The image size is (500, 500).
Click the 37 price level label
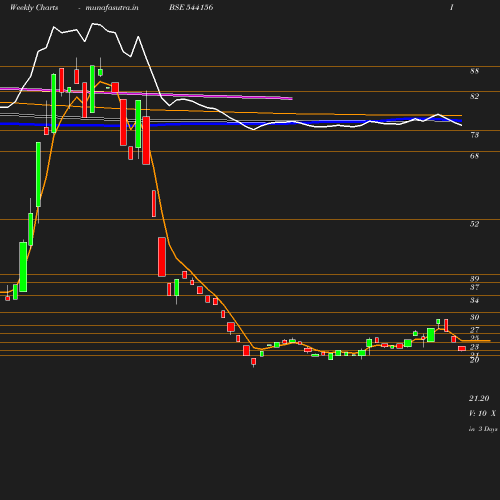click(x=474, y=287)
